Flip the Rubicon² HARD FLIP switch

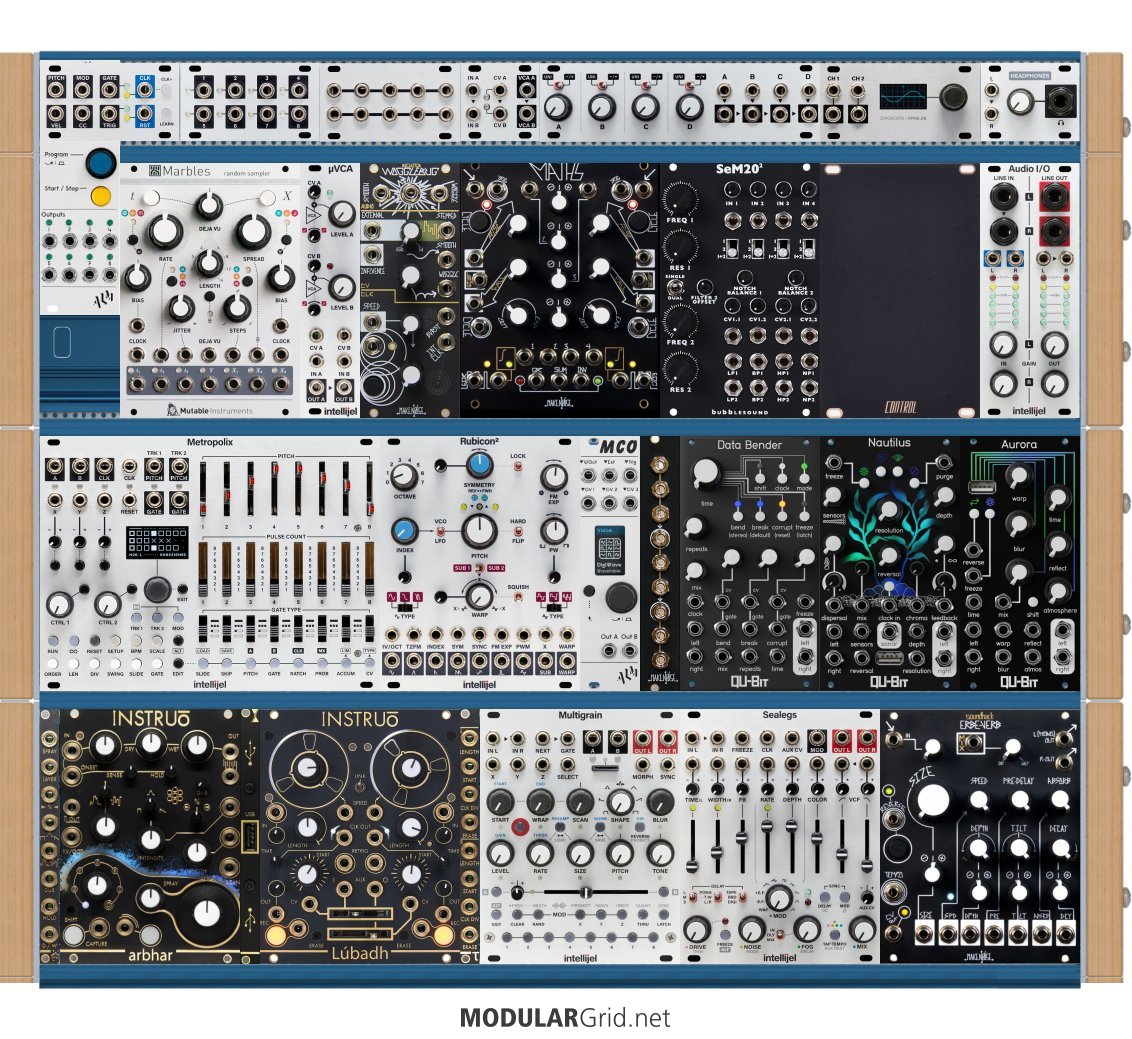click(518, 531)
